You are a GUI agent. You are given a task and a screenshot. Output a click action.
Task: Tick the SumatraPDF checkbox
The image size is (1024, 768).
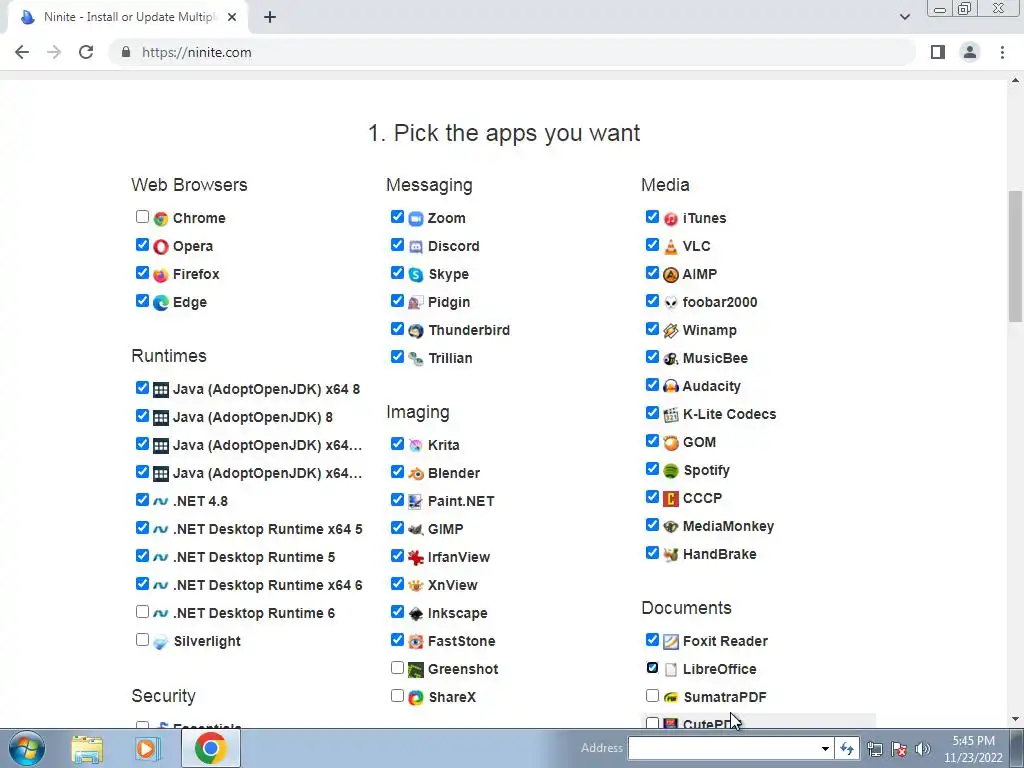pos(652,696)
